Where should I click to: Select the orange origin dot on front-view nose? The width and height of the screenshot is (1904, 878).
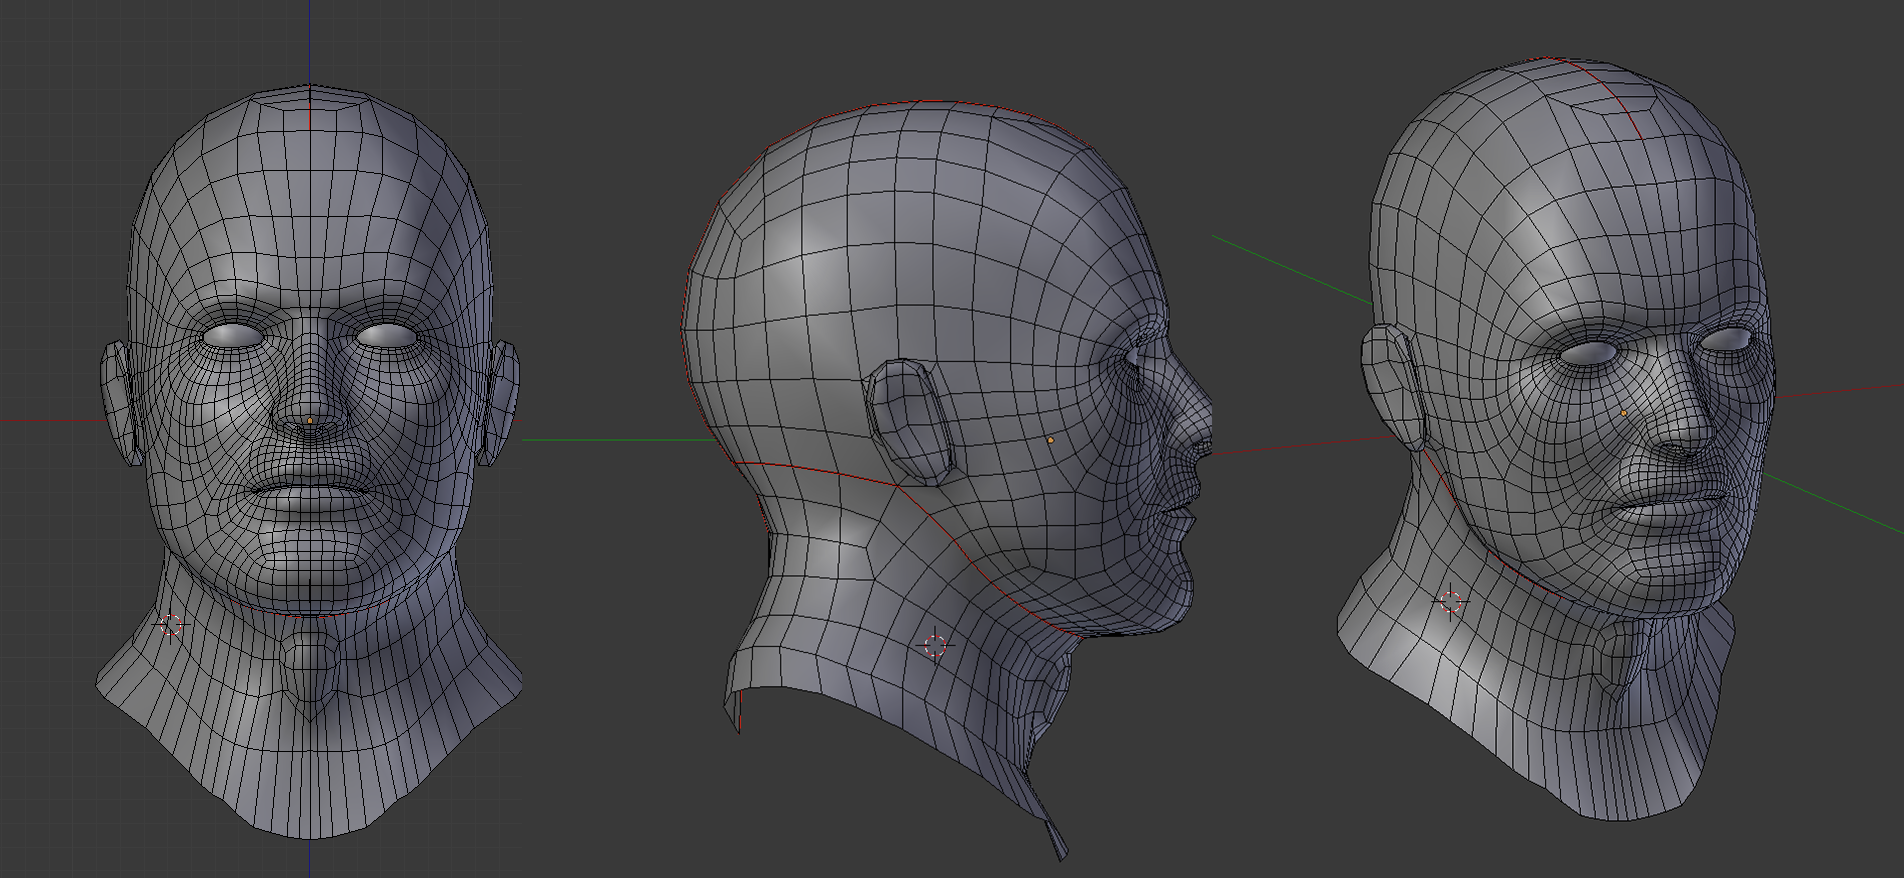[310, 421]
